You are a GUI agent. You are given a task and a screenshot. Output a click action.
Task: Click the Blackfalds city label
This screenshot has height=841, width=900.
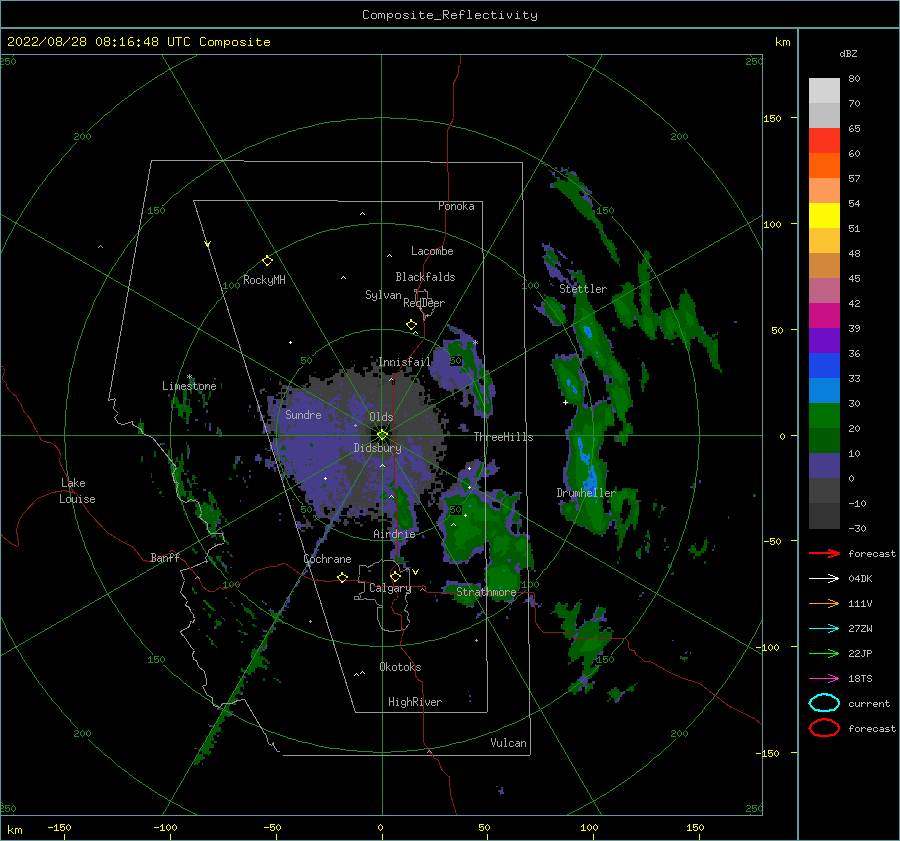pos(425,277)
